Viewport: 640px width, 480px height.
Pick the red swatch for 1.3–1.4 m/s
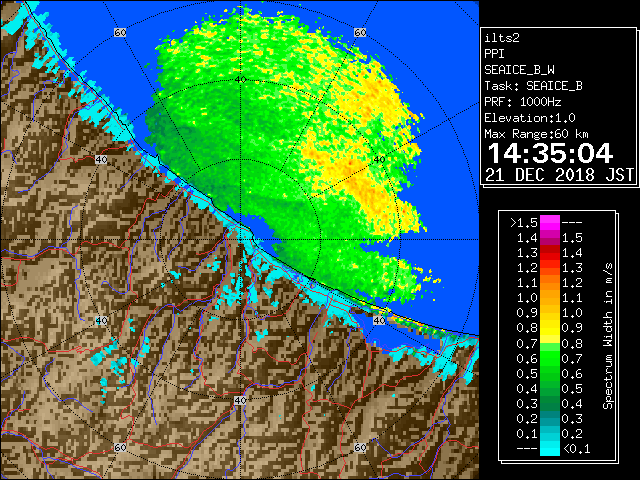[x=549, y=253]
